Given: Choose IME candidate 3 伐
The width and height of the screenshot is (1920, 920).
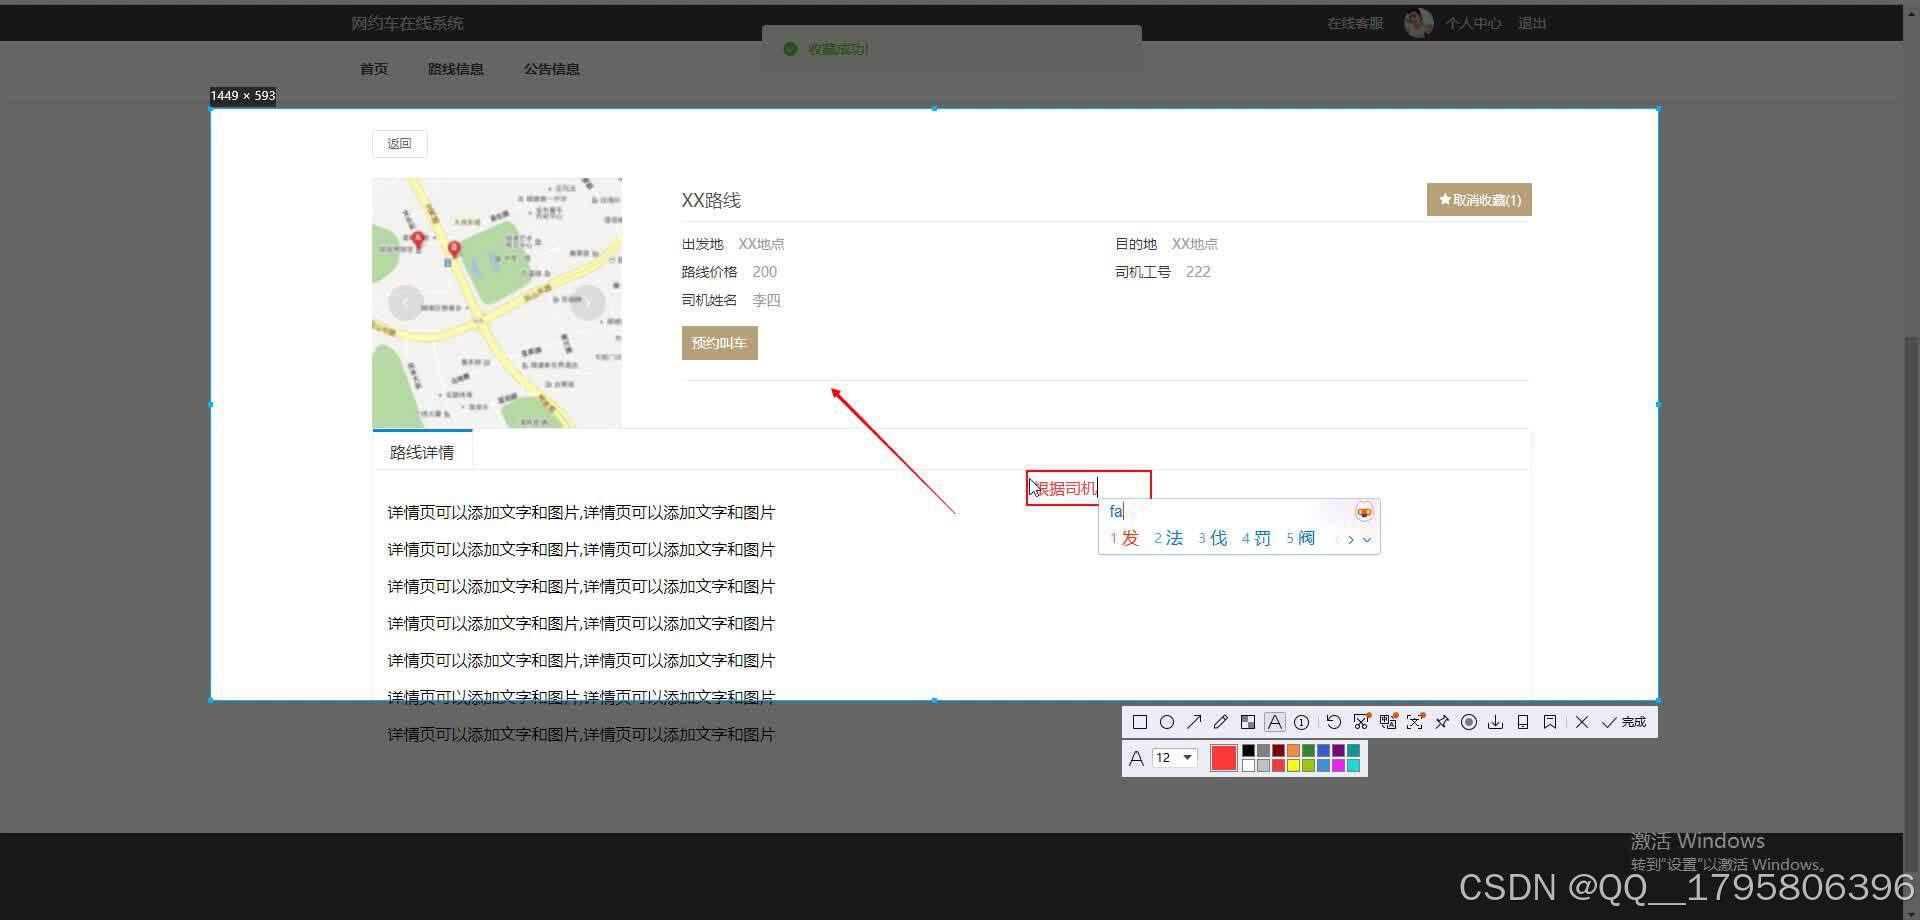Looking at the screenshot, I should pos(1213,538).
